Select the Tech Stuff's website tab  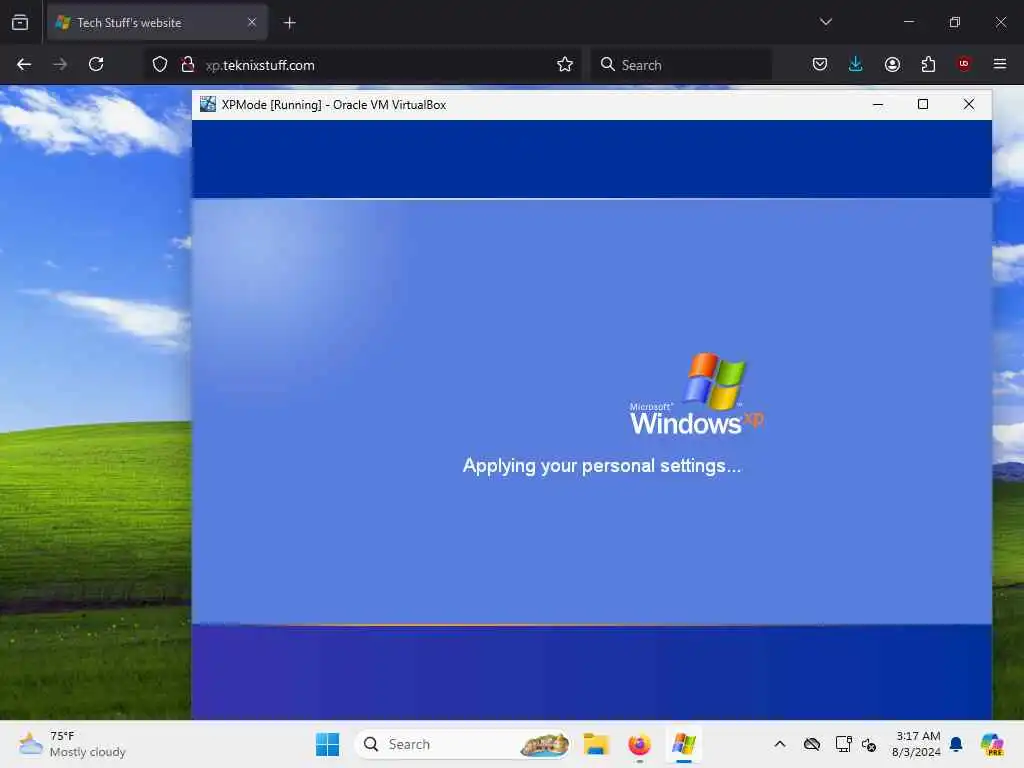157,22
